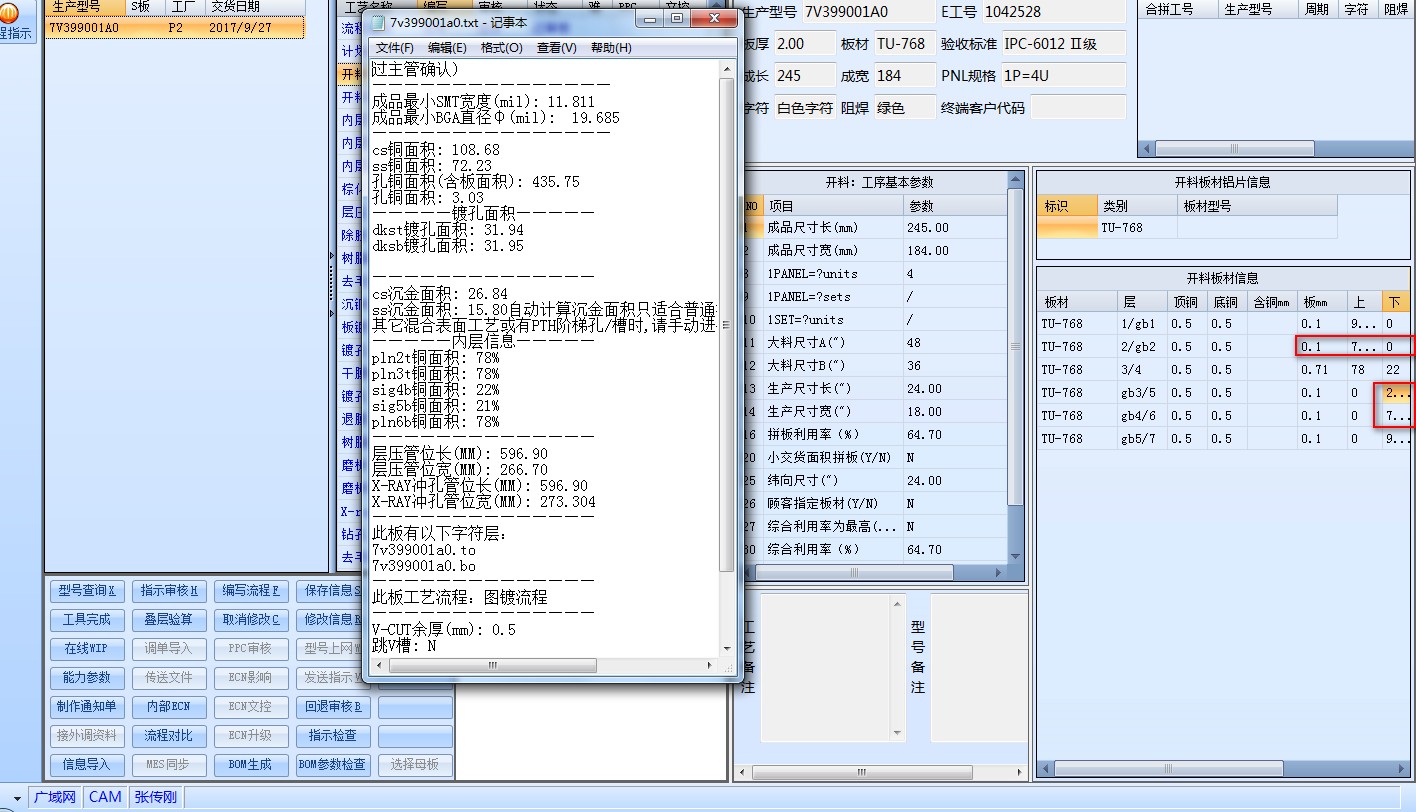
Task: Click the BOM生成 button
Action: click(x=251, y=764)
